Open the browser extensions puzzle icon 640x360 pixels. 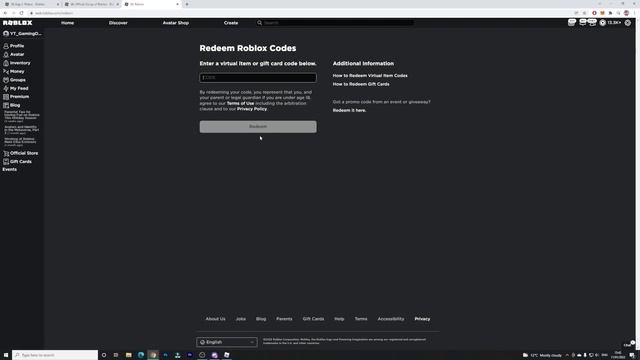tap(611, 13)
